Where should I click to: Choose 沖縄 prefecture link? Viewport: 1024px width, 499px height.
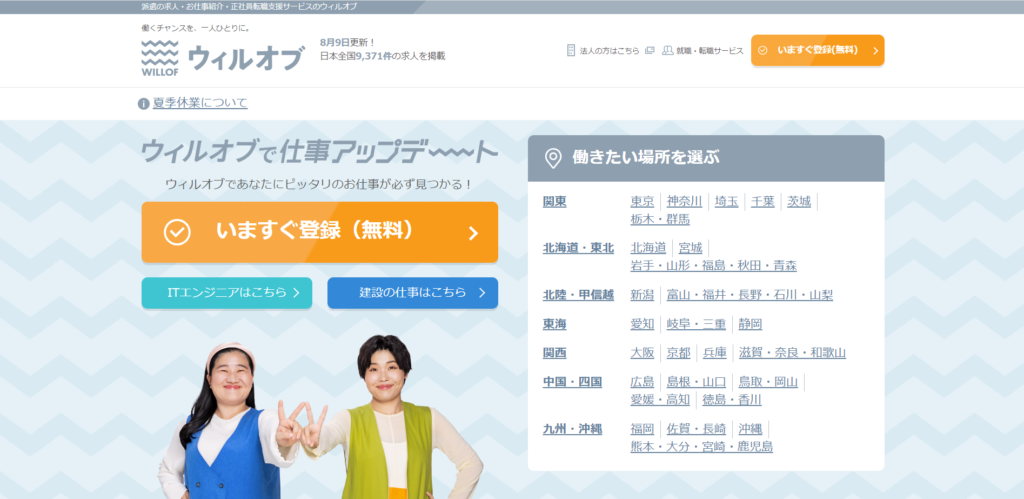click(750, 429)
